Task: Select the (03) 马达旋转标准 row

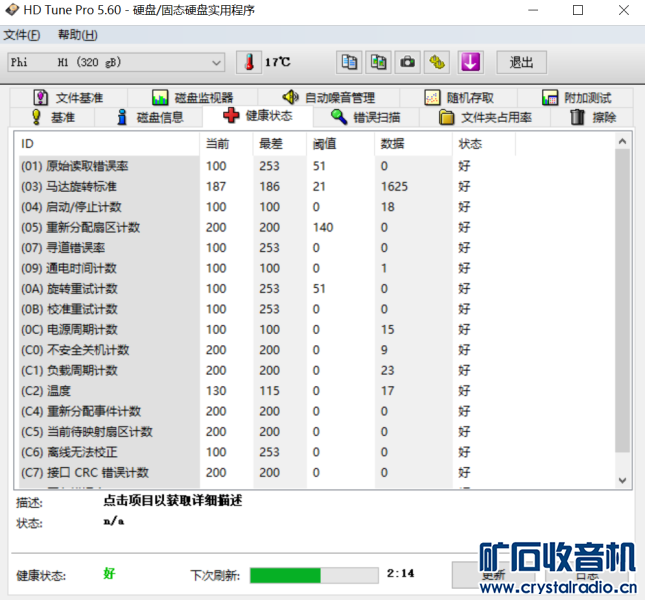Action: coord(316,187)
